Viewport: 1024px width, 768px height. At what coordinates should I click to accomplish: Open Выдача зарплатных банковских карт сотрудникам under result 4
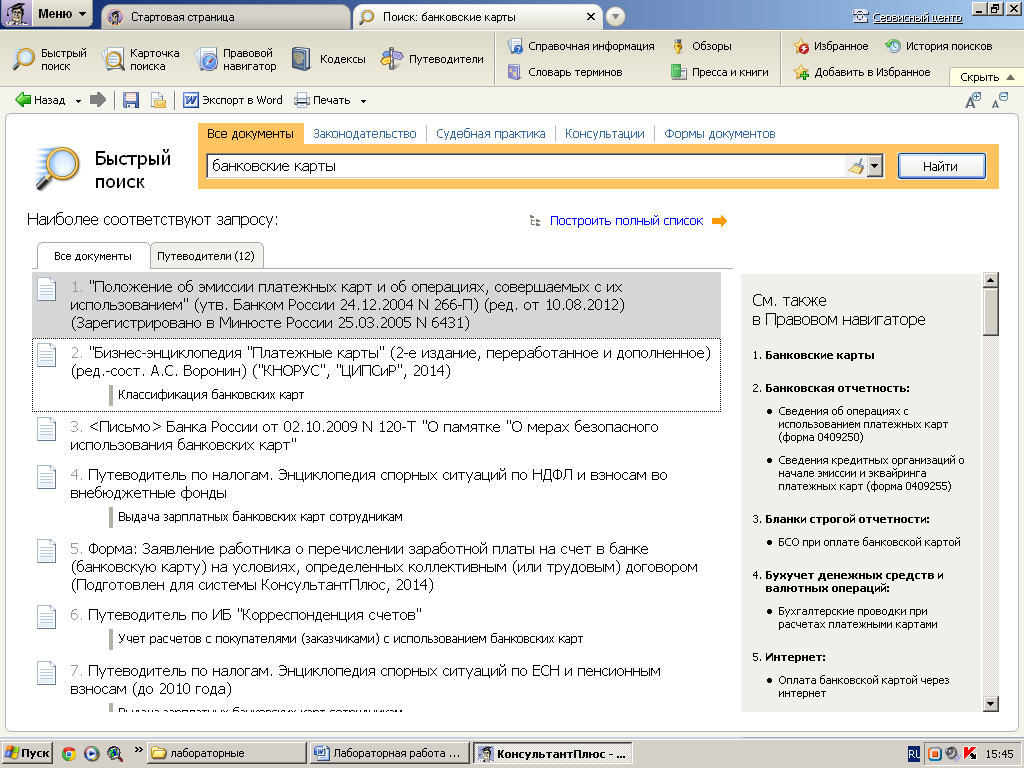(260, 517)
